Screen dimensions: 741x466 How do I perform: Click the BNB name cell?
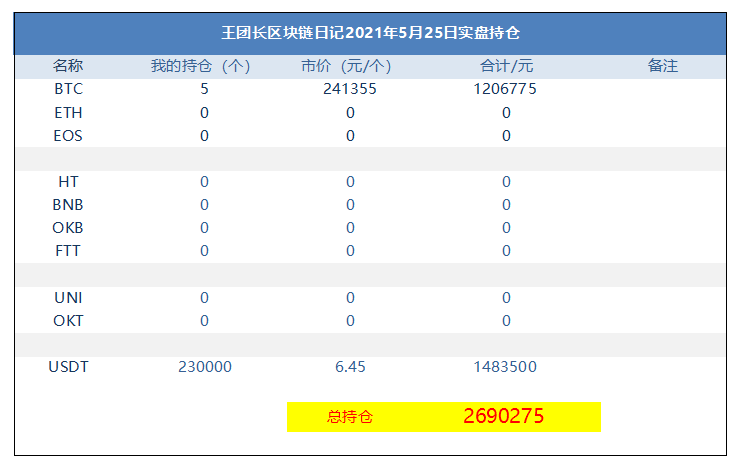(68, 205)
